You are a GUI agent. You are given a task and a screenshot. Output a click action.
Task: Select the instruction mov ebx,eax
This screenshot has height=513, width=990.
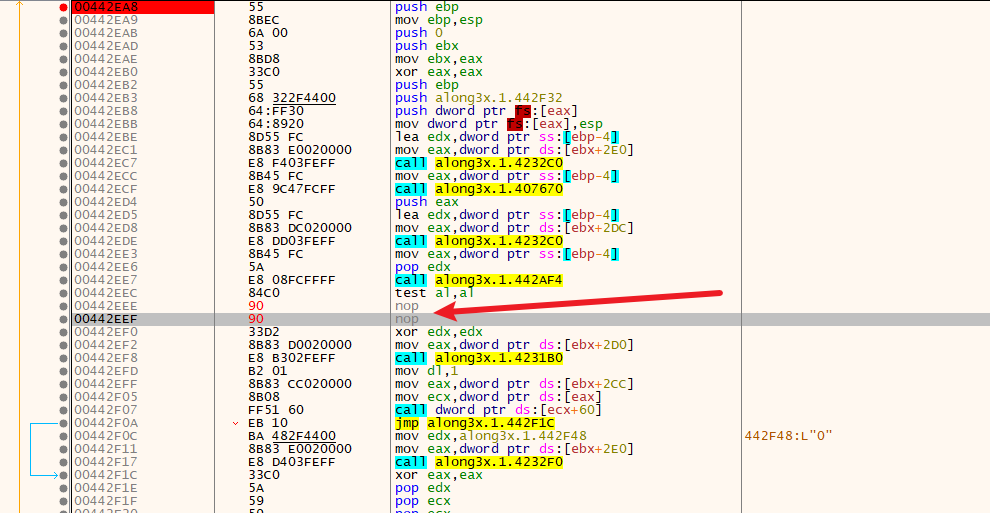coord(439,59)
